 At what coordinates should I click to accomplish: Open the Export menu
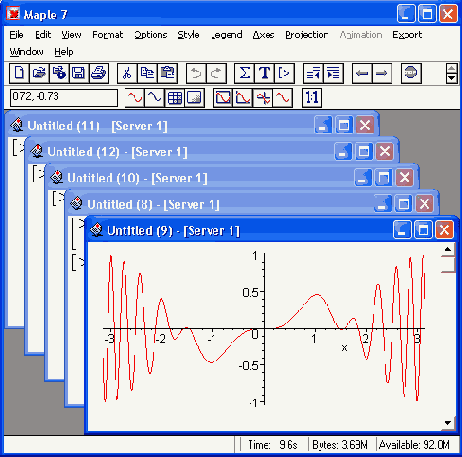[x=407, y=35]
